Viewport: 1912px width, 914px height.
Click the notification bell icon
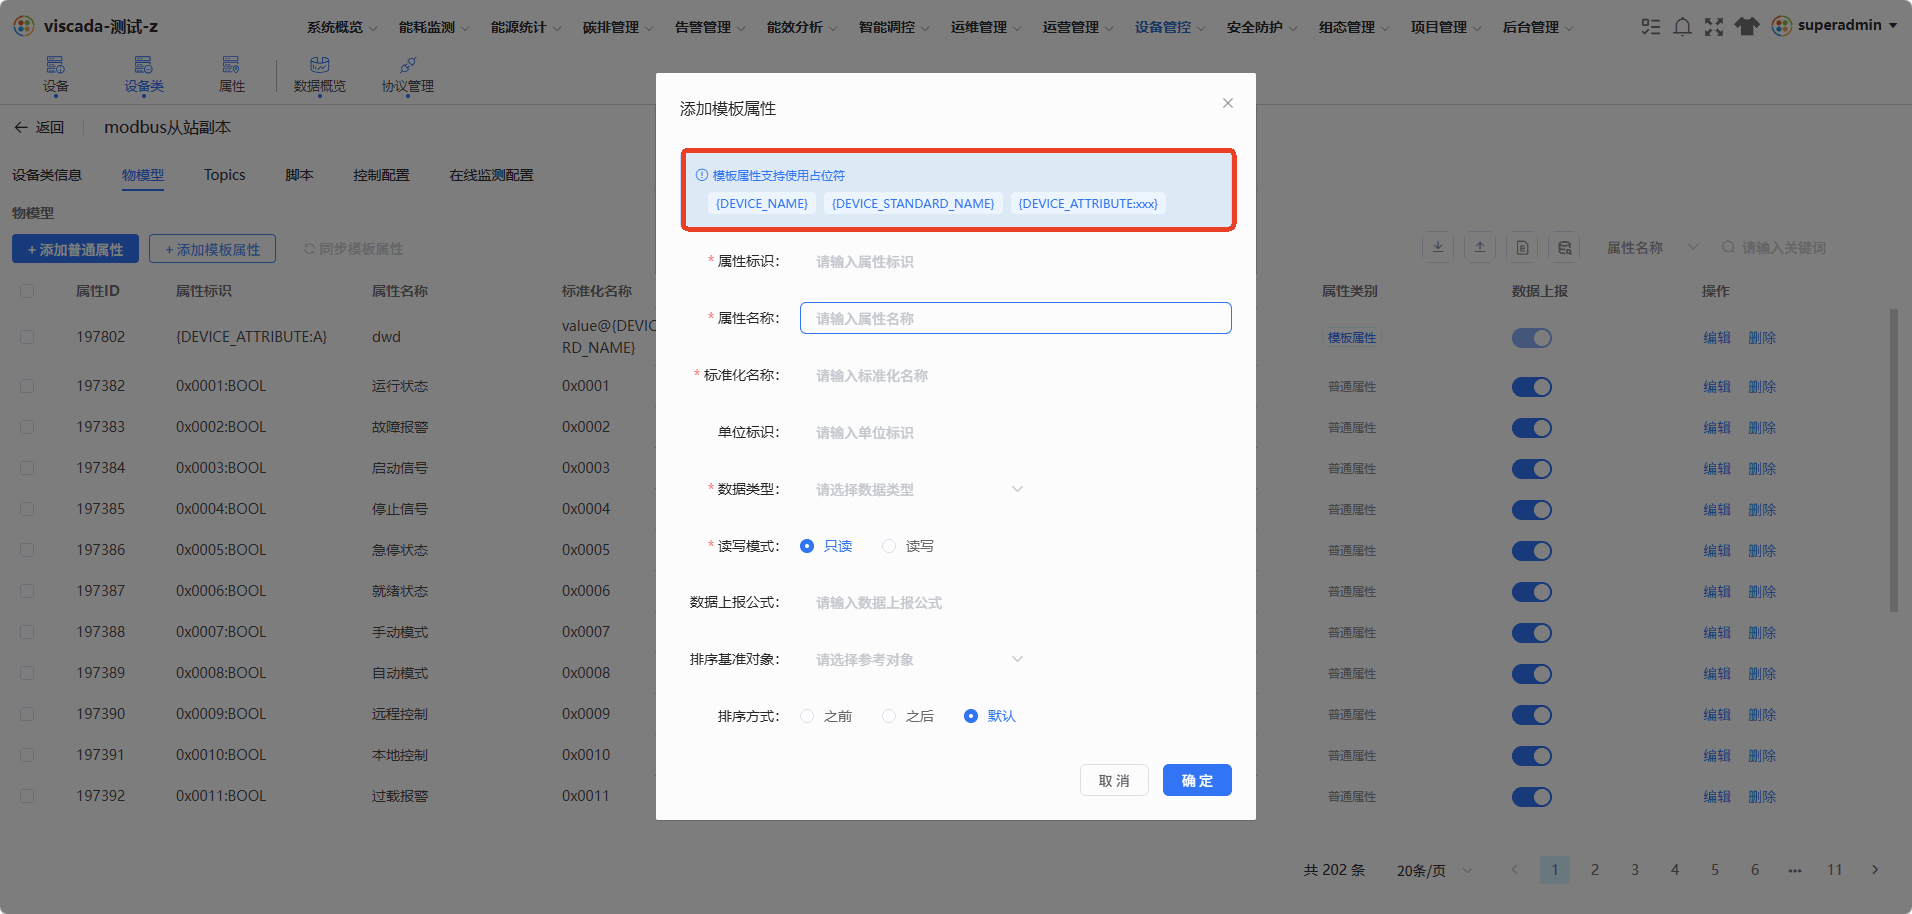click(1682, 27)
